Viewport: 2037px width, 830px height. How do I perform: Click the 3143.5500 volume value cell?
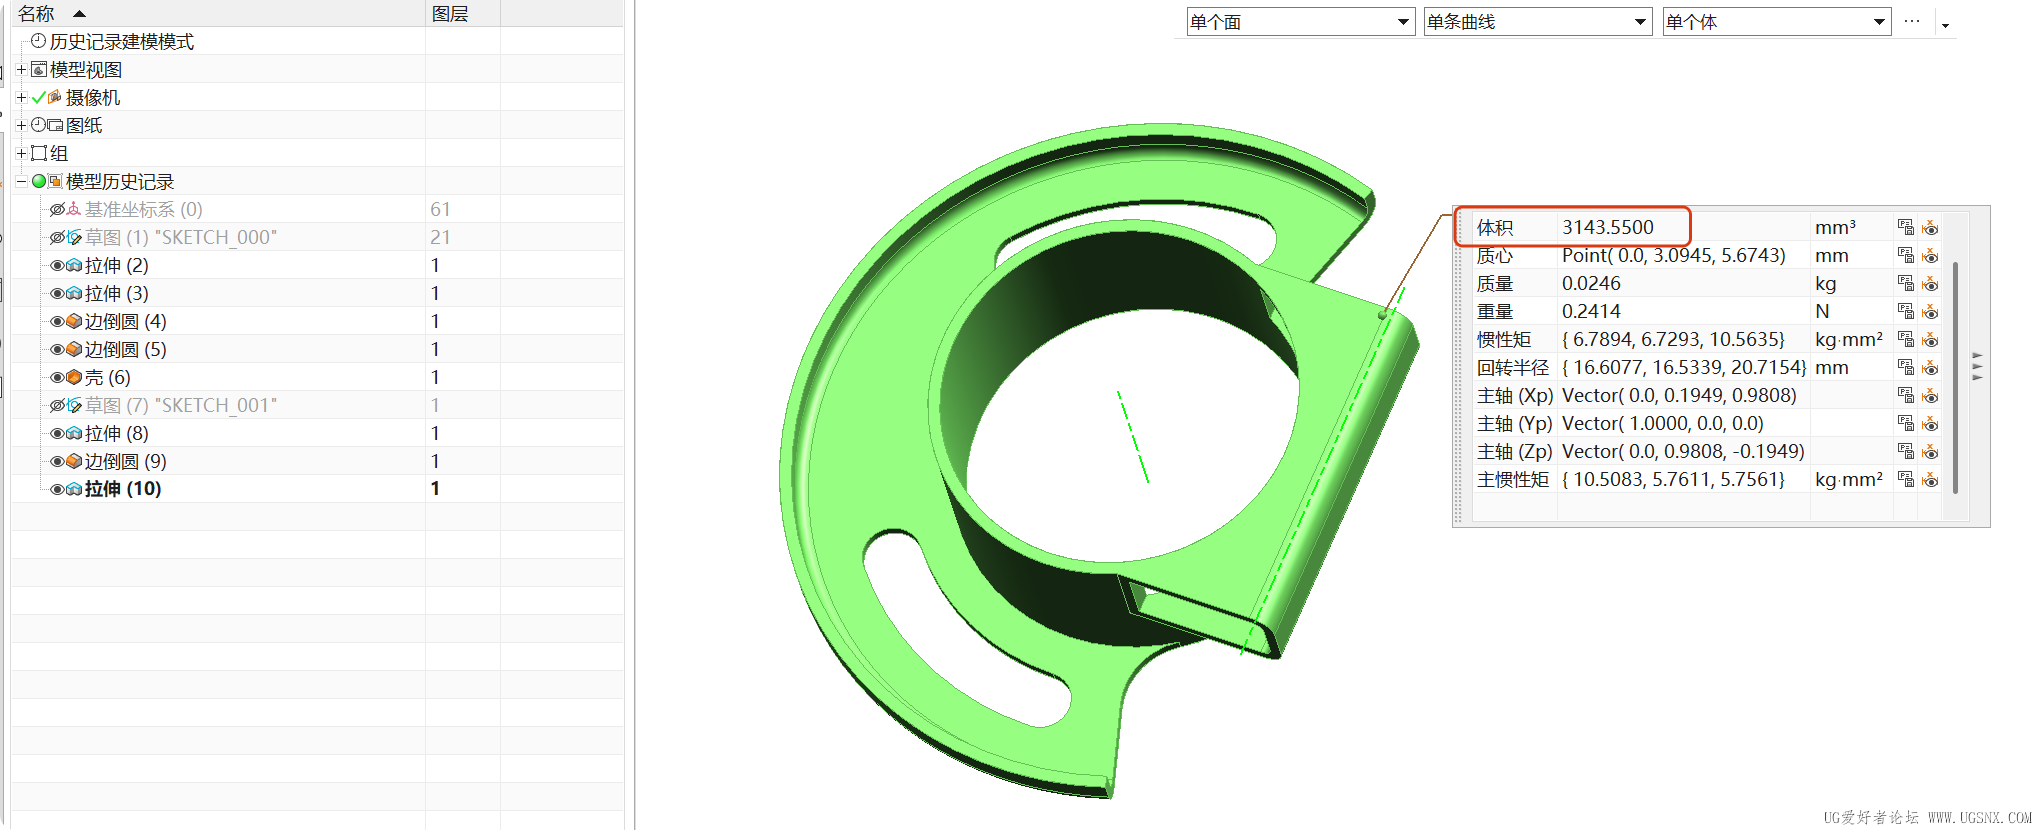pyautogui.click(x=1683, y=228)
